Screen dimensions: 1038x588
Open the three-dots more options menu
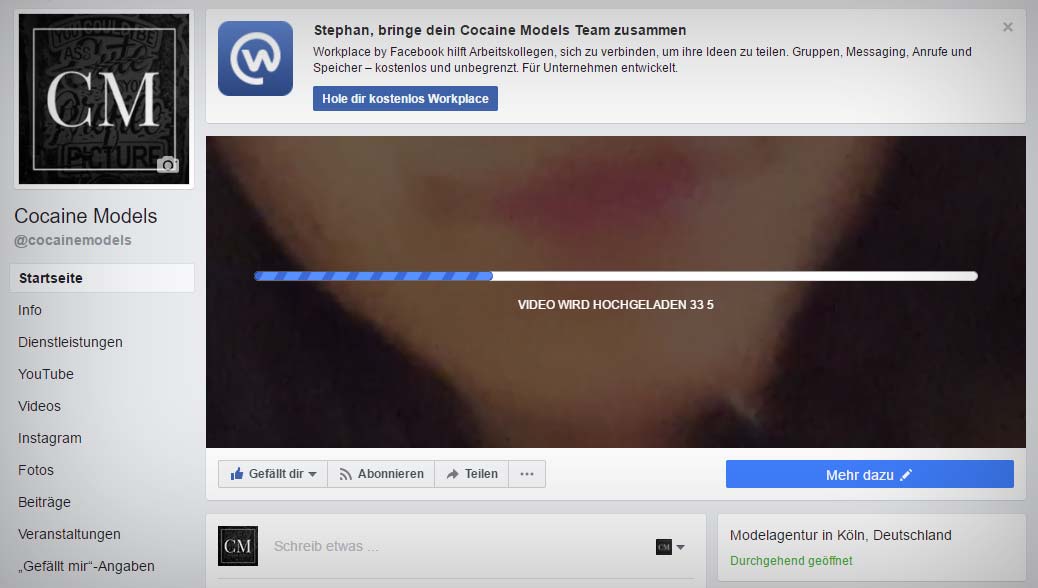pyautogui.click(x=527, y=474)
